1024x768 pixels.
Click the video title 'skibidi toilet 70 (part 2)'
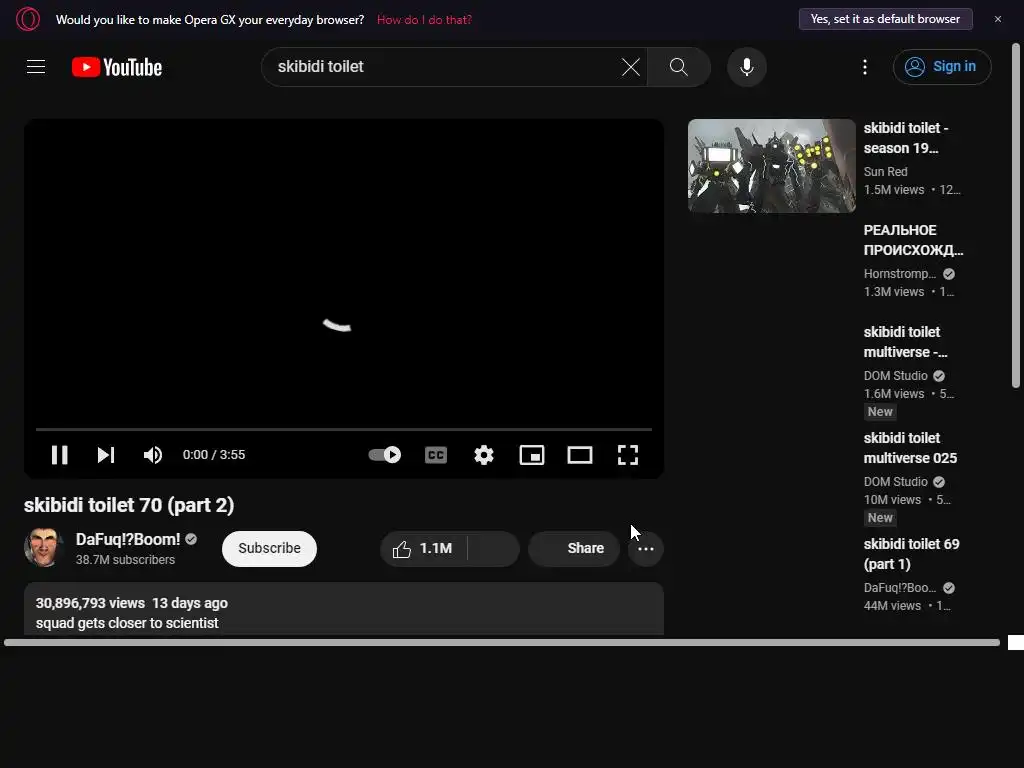pos(129,505)
